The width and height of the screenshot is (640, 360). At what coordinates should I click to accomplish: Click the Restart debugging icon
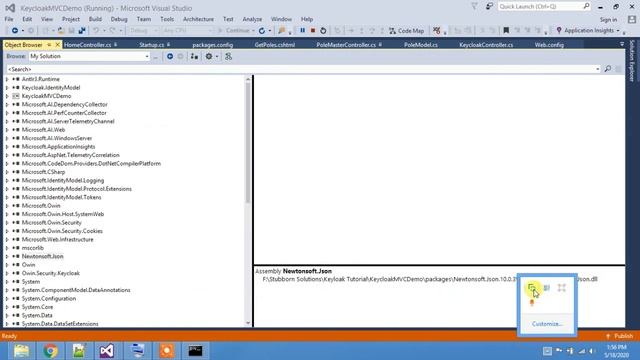(323, 31)
